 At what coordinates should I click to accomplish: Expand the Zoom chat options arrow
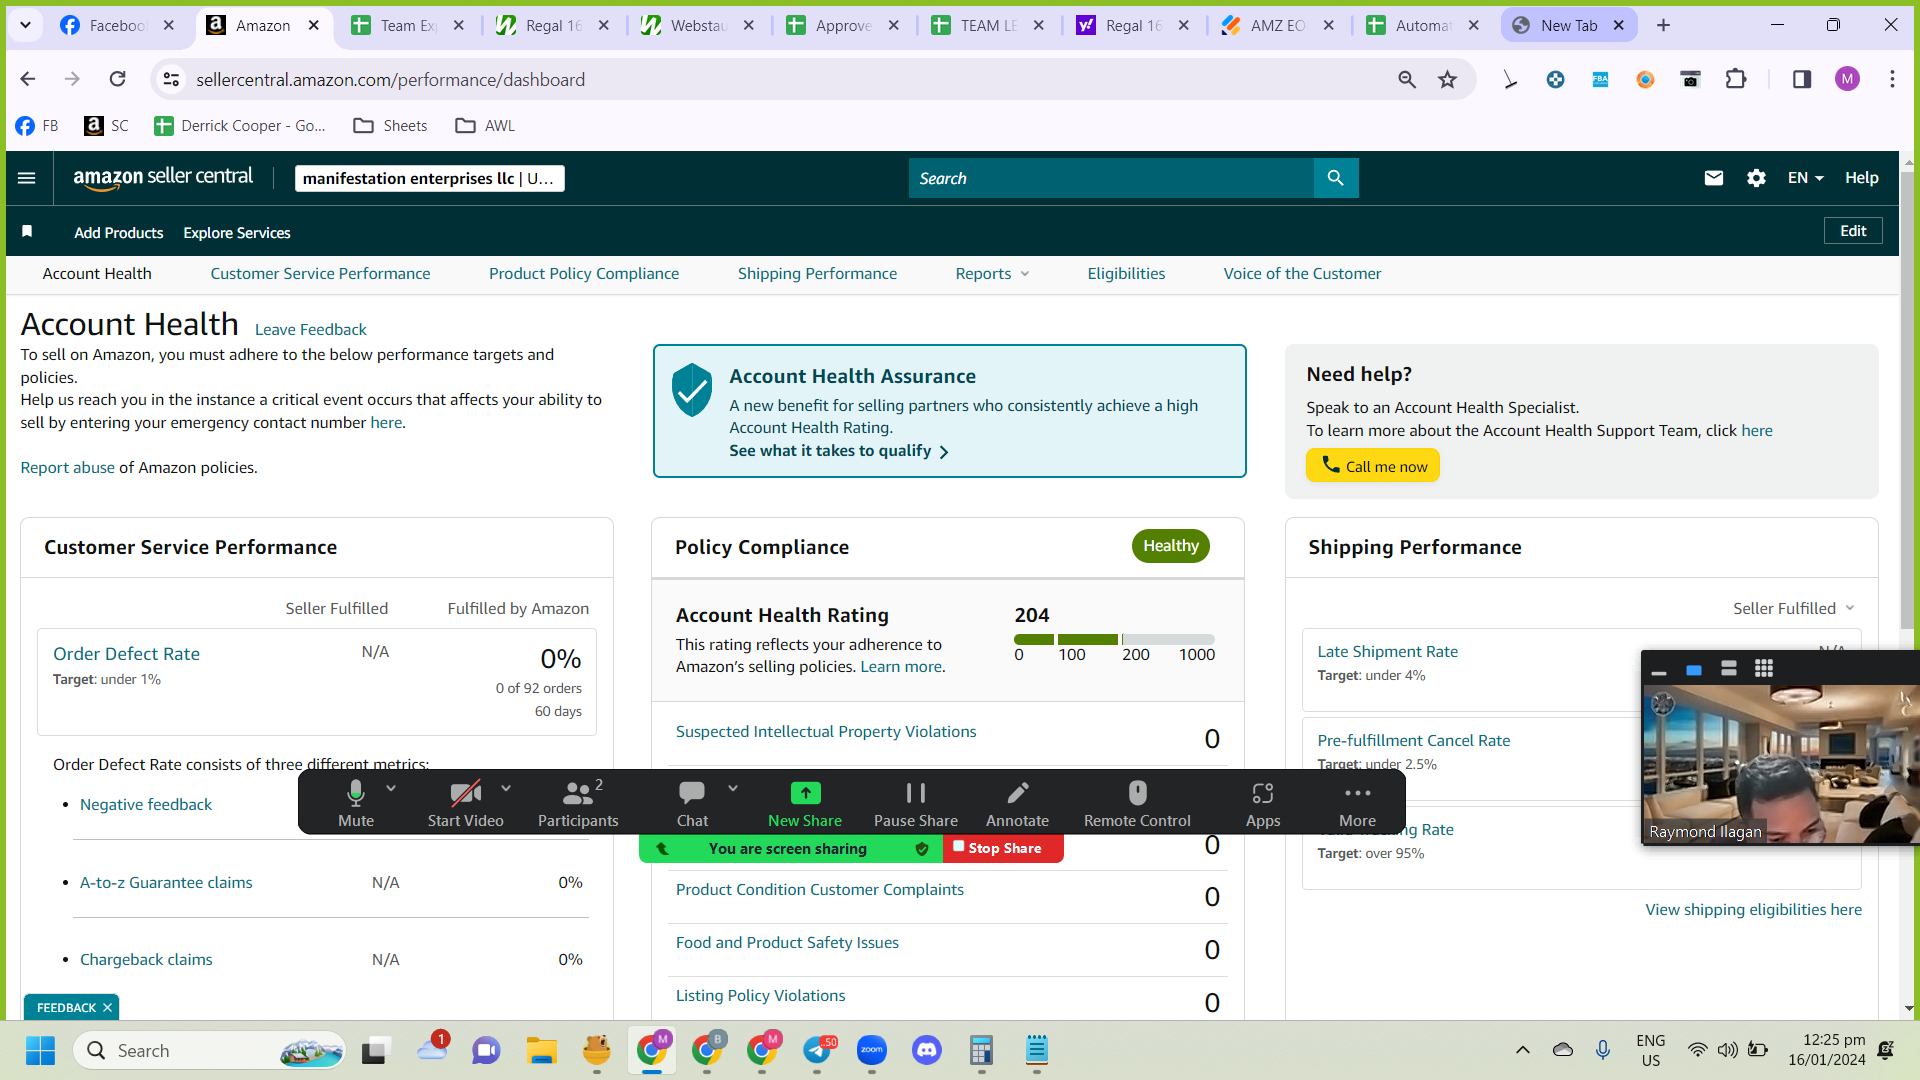tap(733, 788)
